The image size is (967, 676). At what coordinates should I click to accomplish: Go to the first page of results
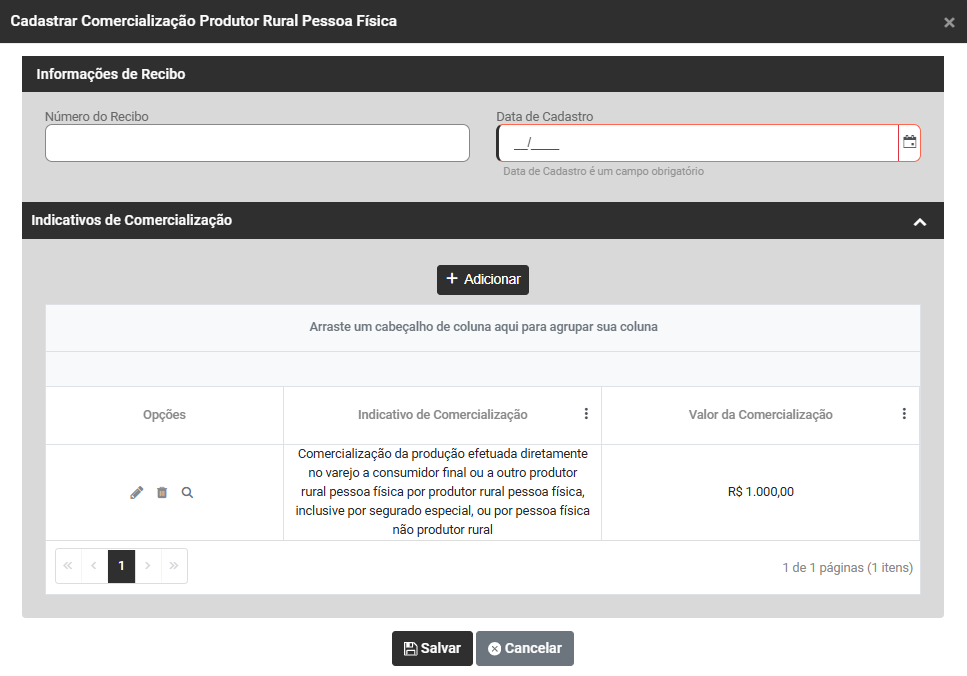coord(68,566)
